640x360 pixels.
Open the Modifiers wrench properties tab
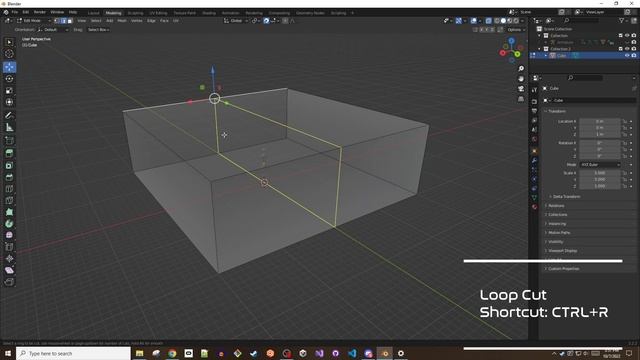point(534,160)
